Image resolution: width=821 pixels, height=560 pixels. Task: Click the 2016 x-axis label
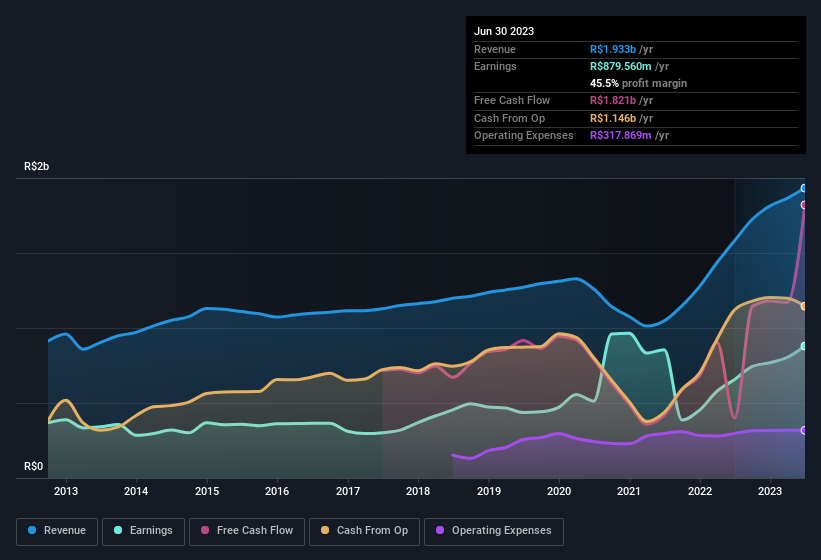pyautogui.click(x=277, y=491)
